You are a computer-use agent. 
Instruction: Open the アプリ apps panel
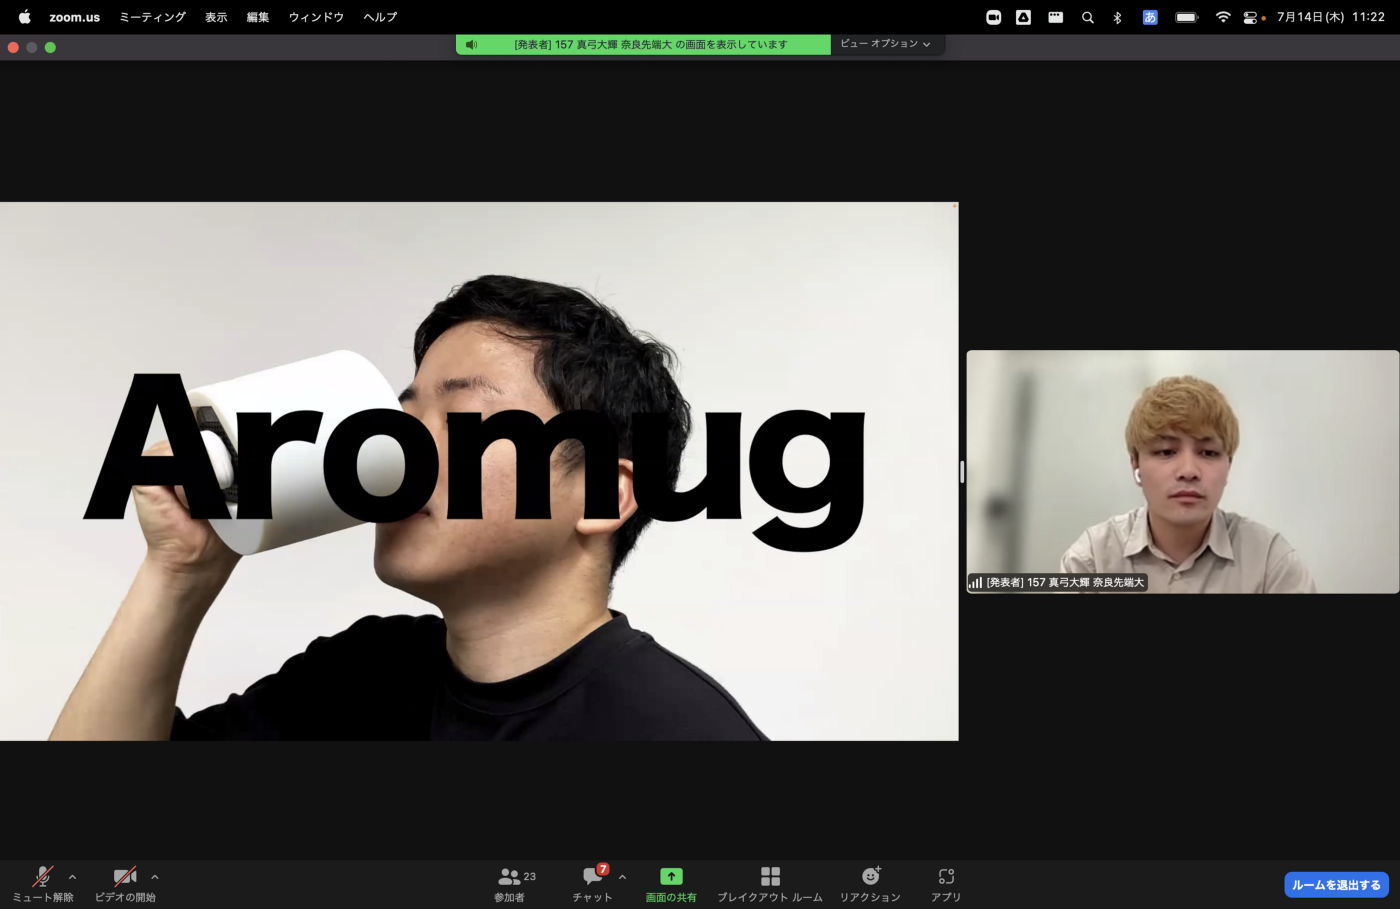(944, 877)
